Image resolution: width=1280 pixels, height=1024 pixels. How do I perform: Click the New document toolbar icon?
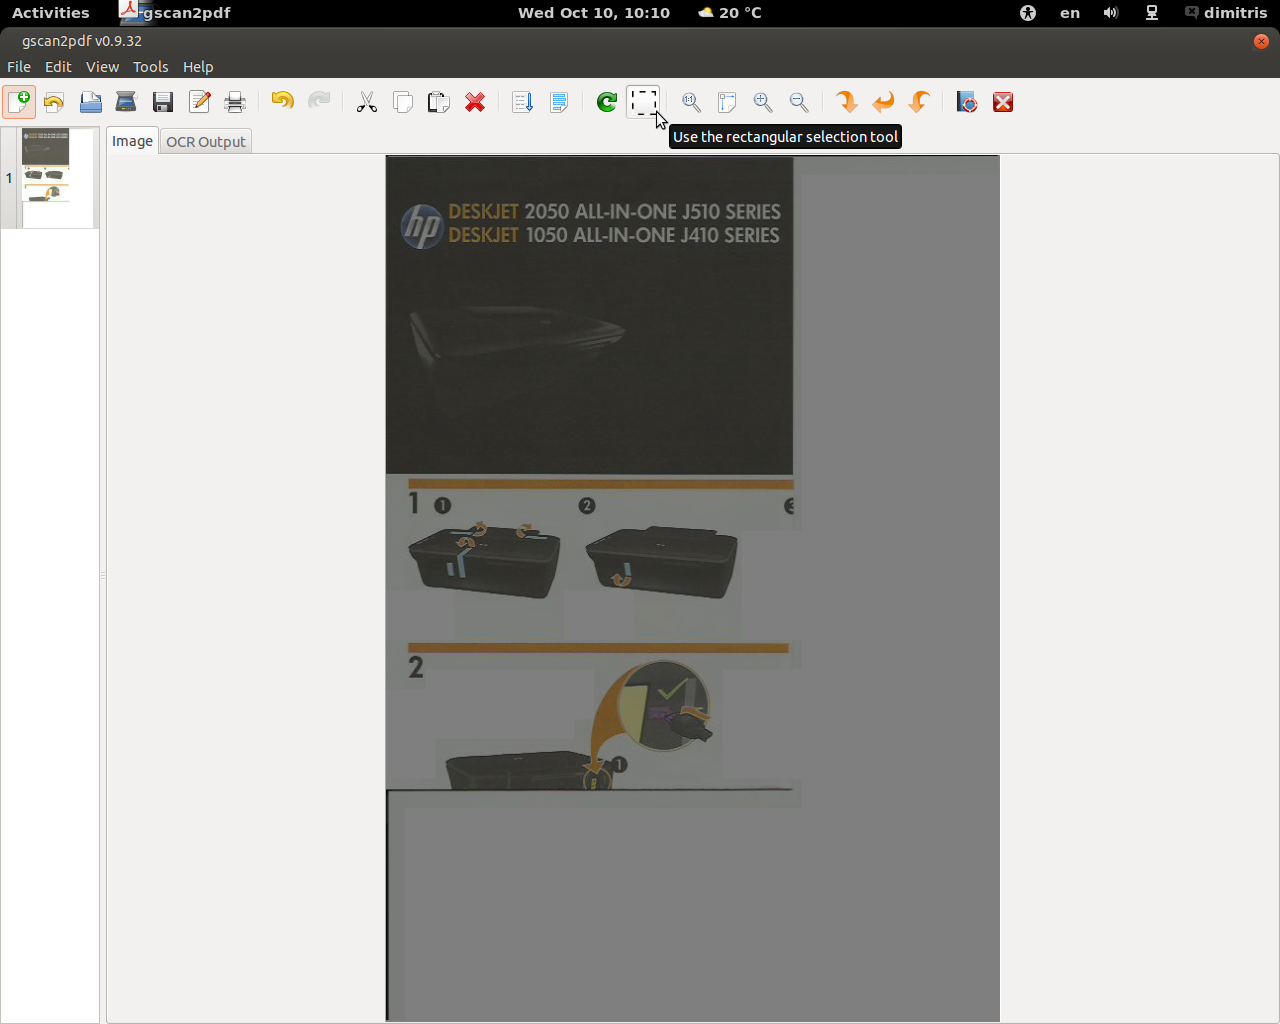click(19, 102)
